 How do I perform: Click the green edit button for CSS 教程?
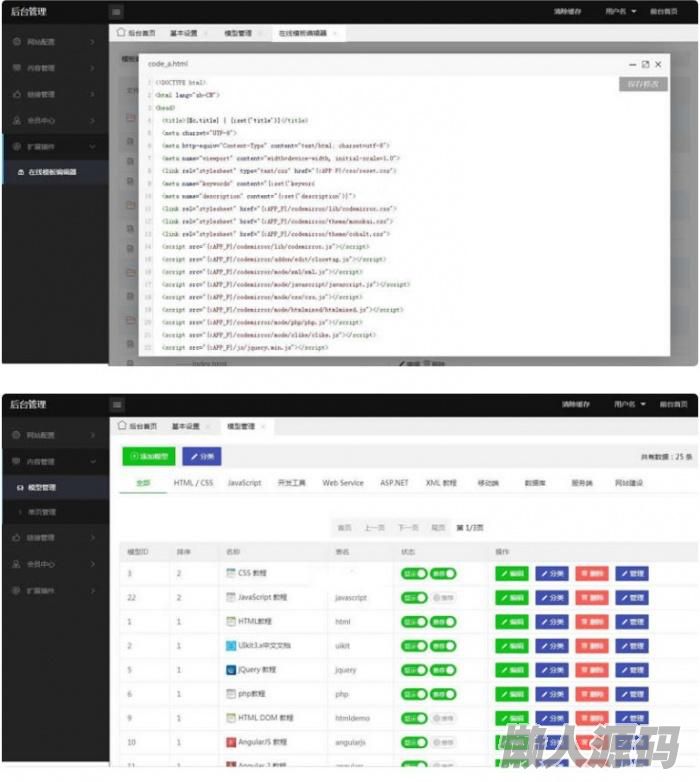click(x=512, y=574)
